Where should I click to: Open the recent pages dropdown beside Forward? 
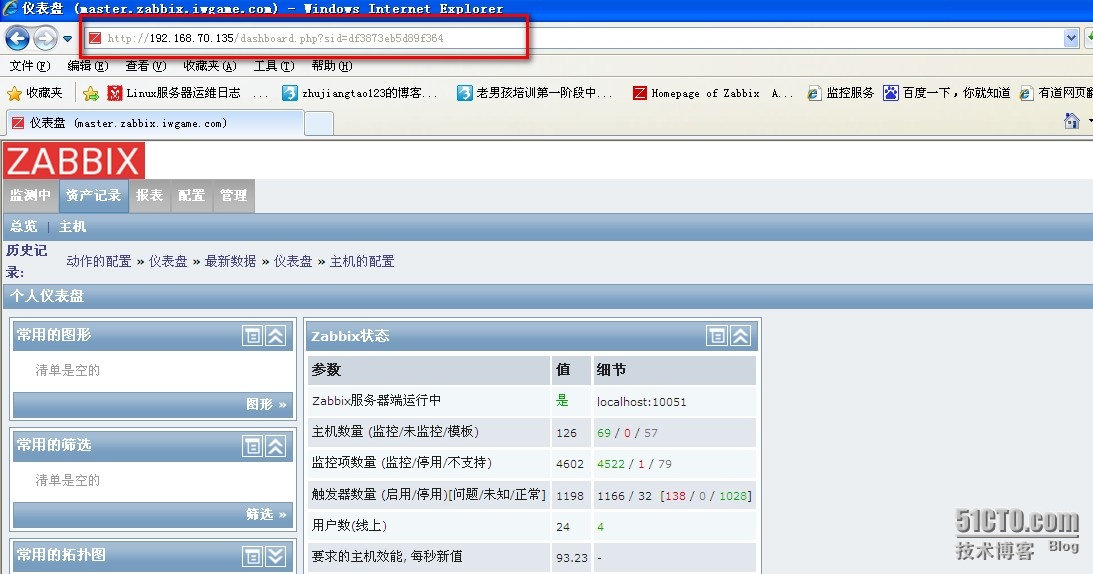(x=67, y=38)
